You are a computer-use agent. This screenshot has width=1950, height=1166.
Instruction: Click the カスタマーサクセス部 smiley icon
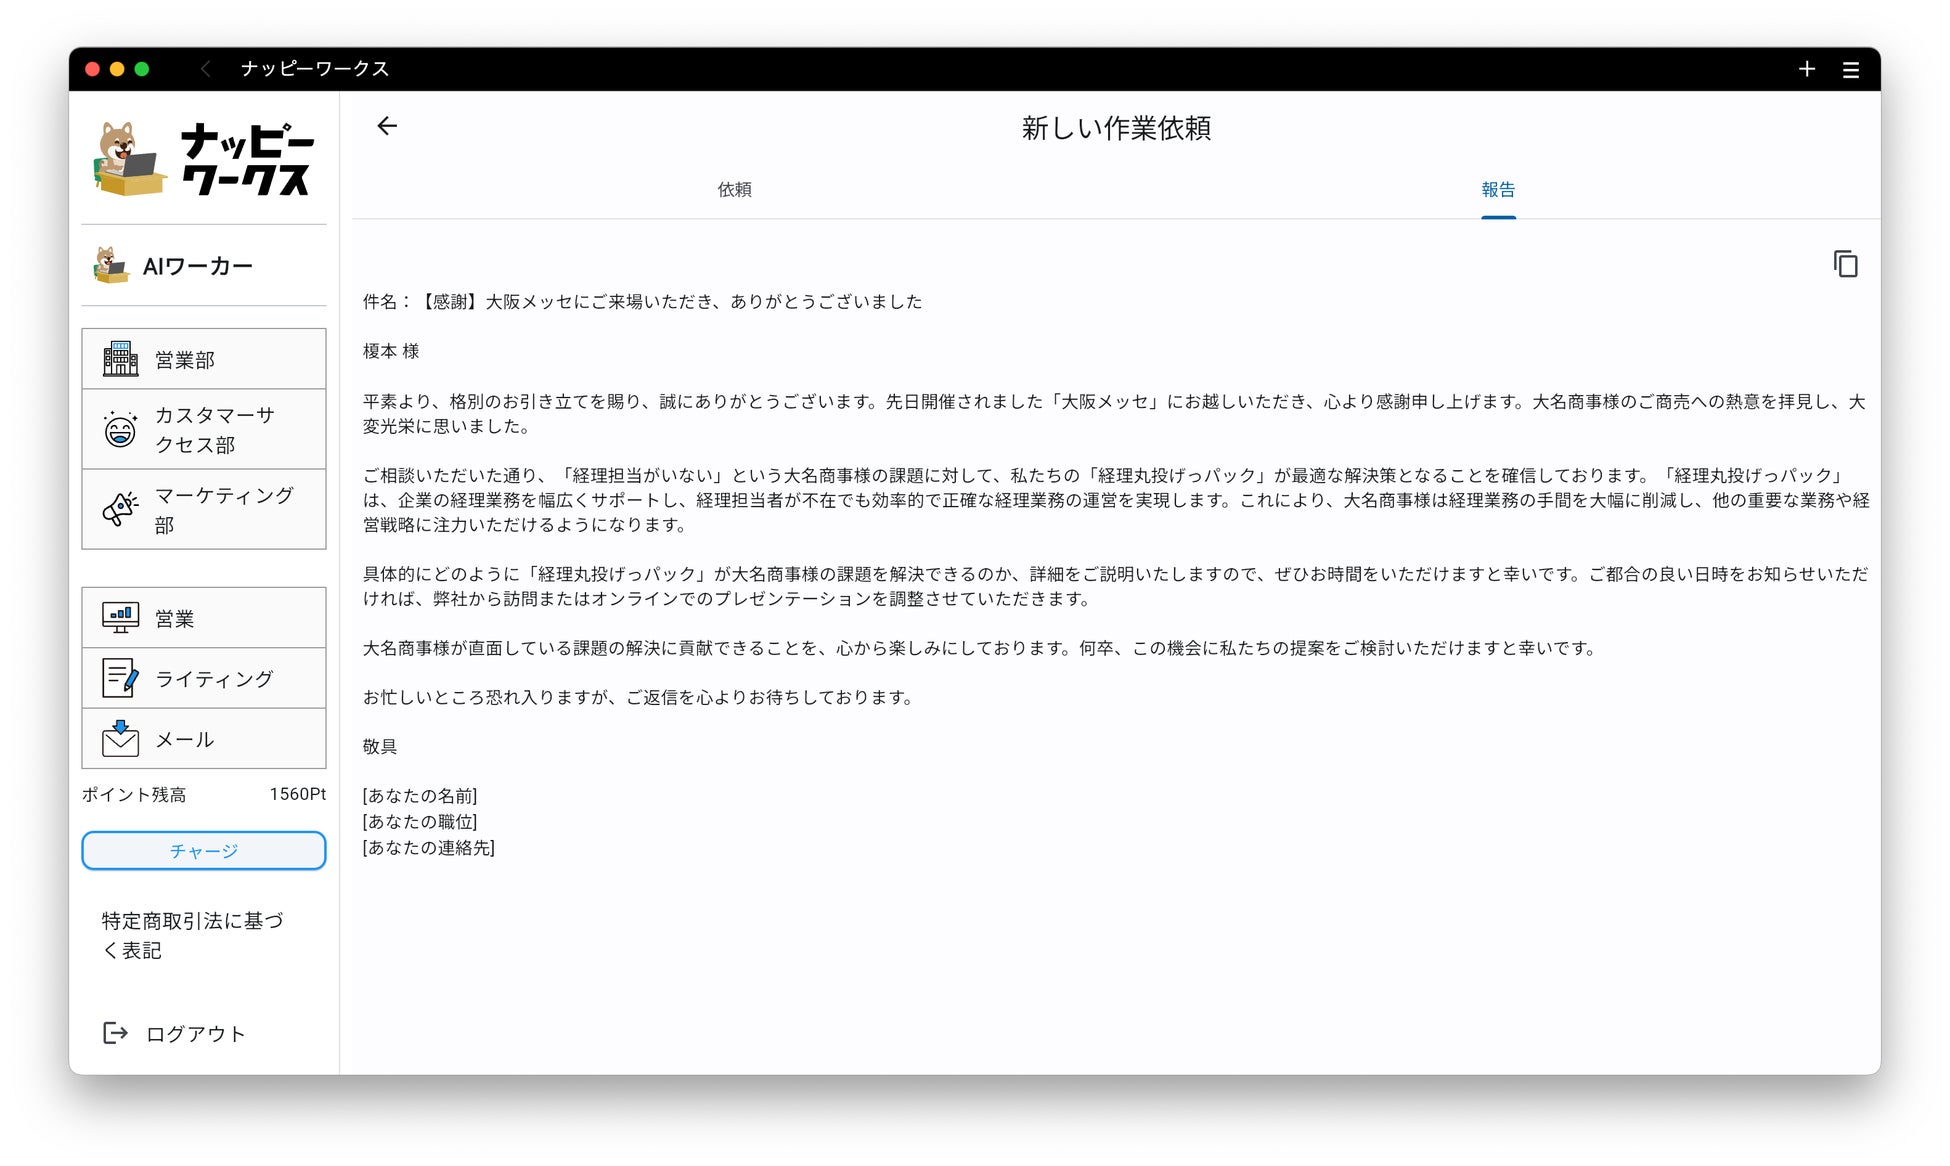point(120,430)
